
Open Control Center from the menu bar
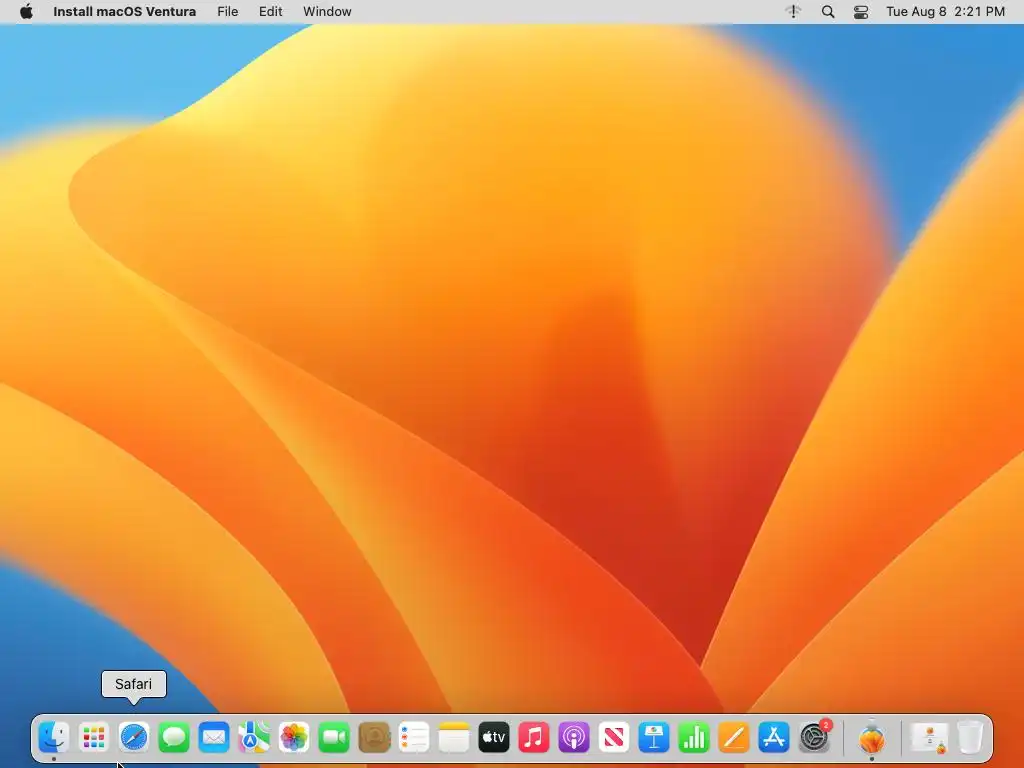861,12
